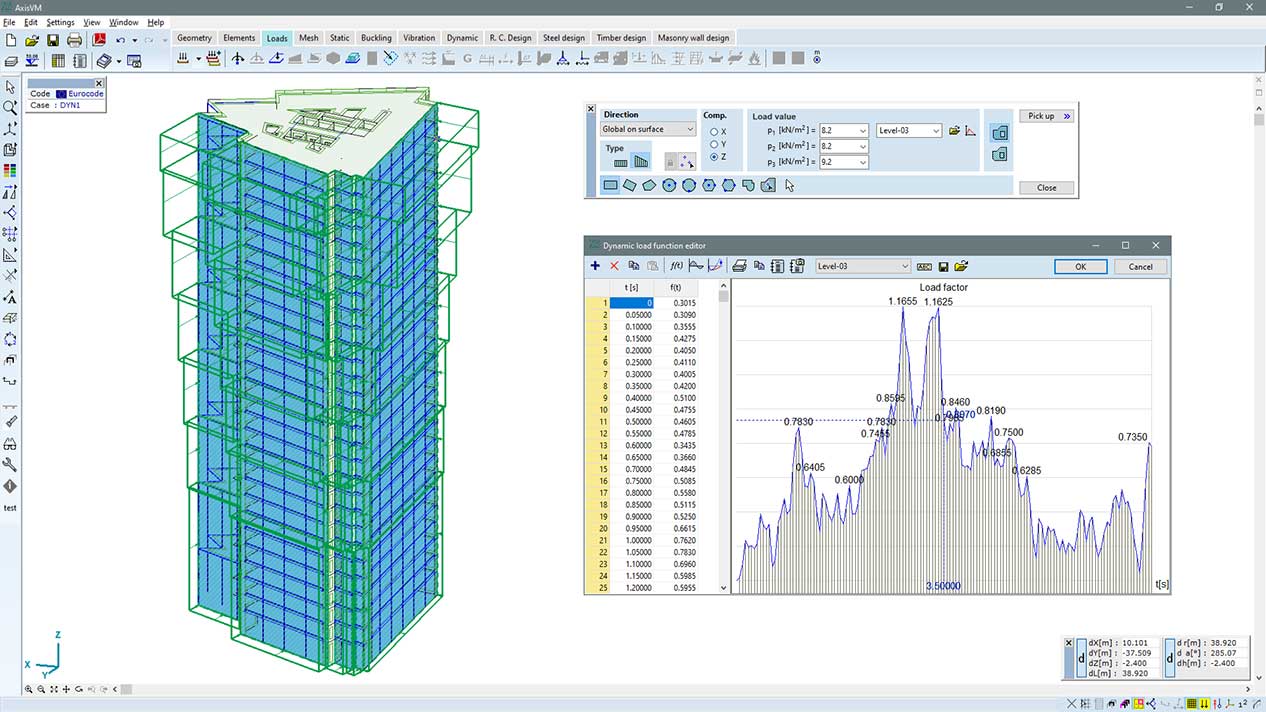Select Y component radio button
This screenshot has height=712, width=1266.
[x=714, y=144]
